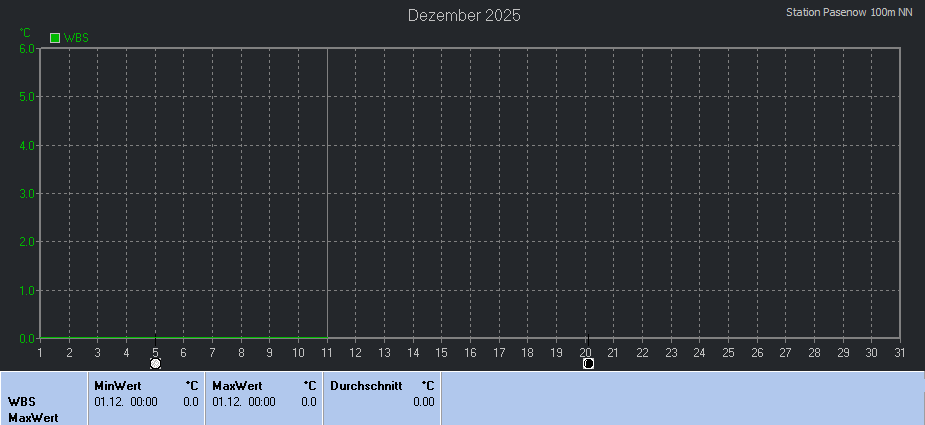Select day 31 on the x-axis
This screenshot has height=425, width=925.
900,352
